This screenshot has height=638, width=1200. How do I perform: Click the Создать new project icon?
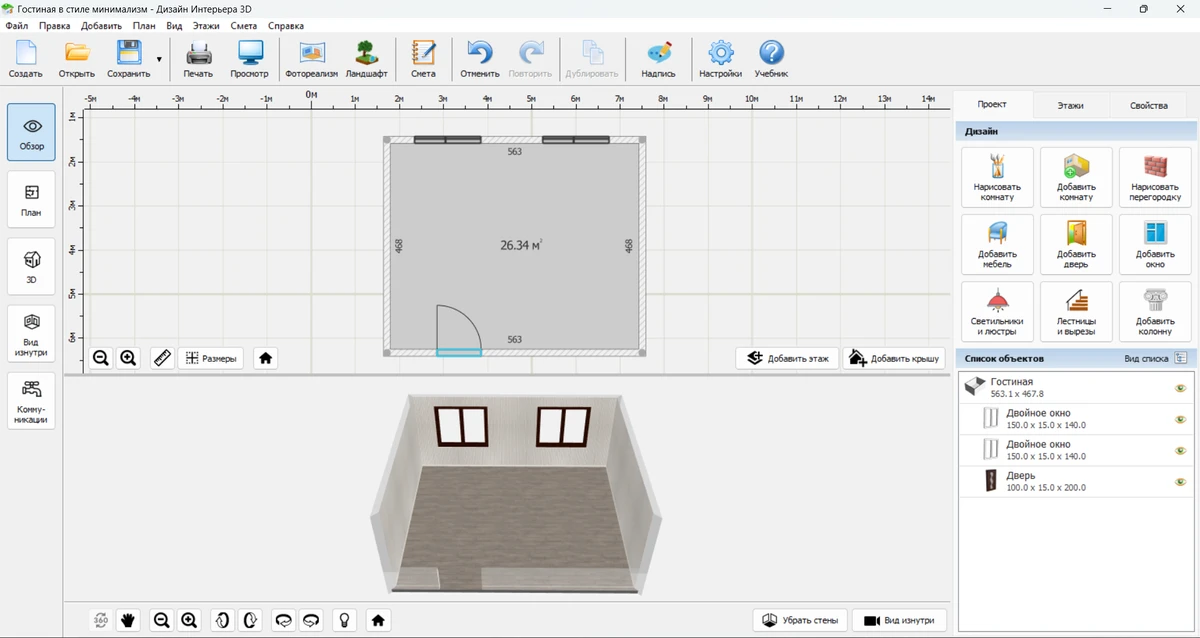tap(25, 59)
